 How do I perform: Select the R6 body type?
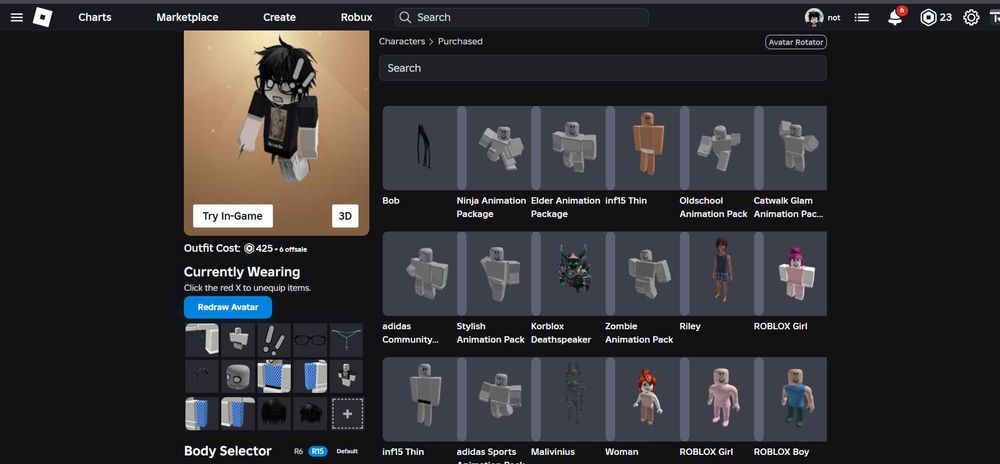298,451
